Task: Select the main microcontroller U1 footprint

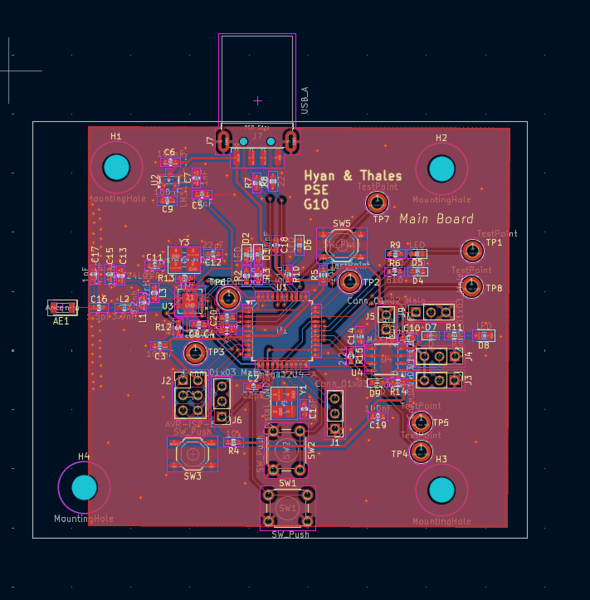Action: point(282,330)
